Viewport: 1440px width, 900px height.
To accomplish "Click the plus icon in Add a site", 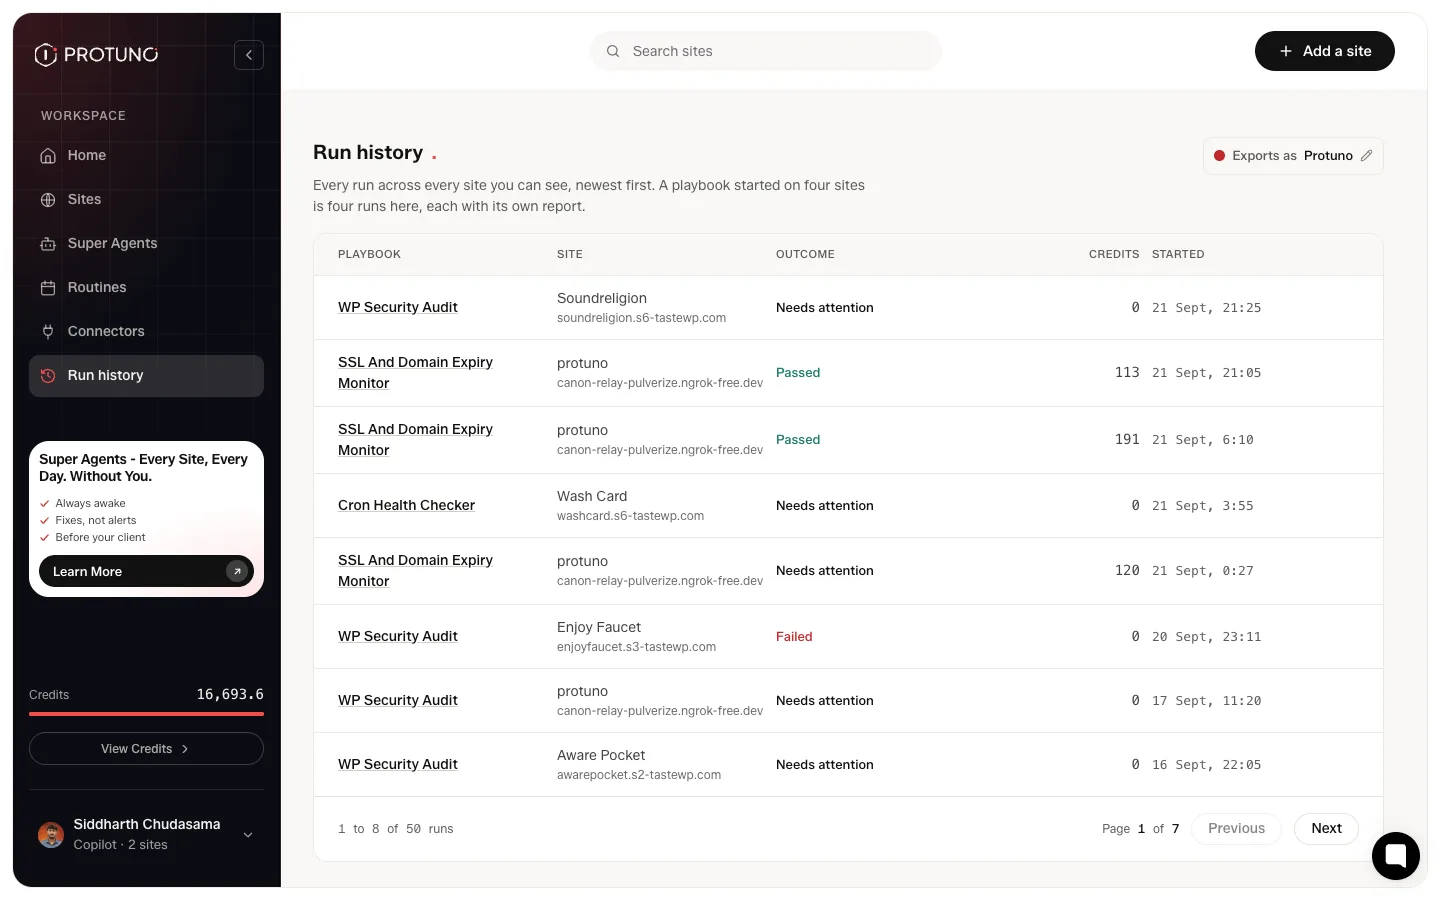I will 1286,51.
